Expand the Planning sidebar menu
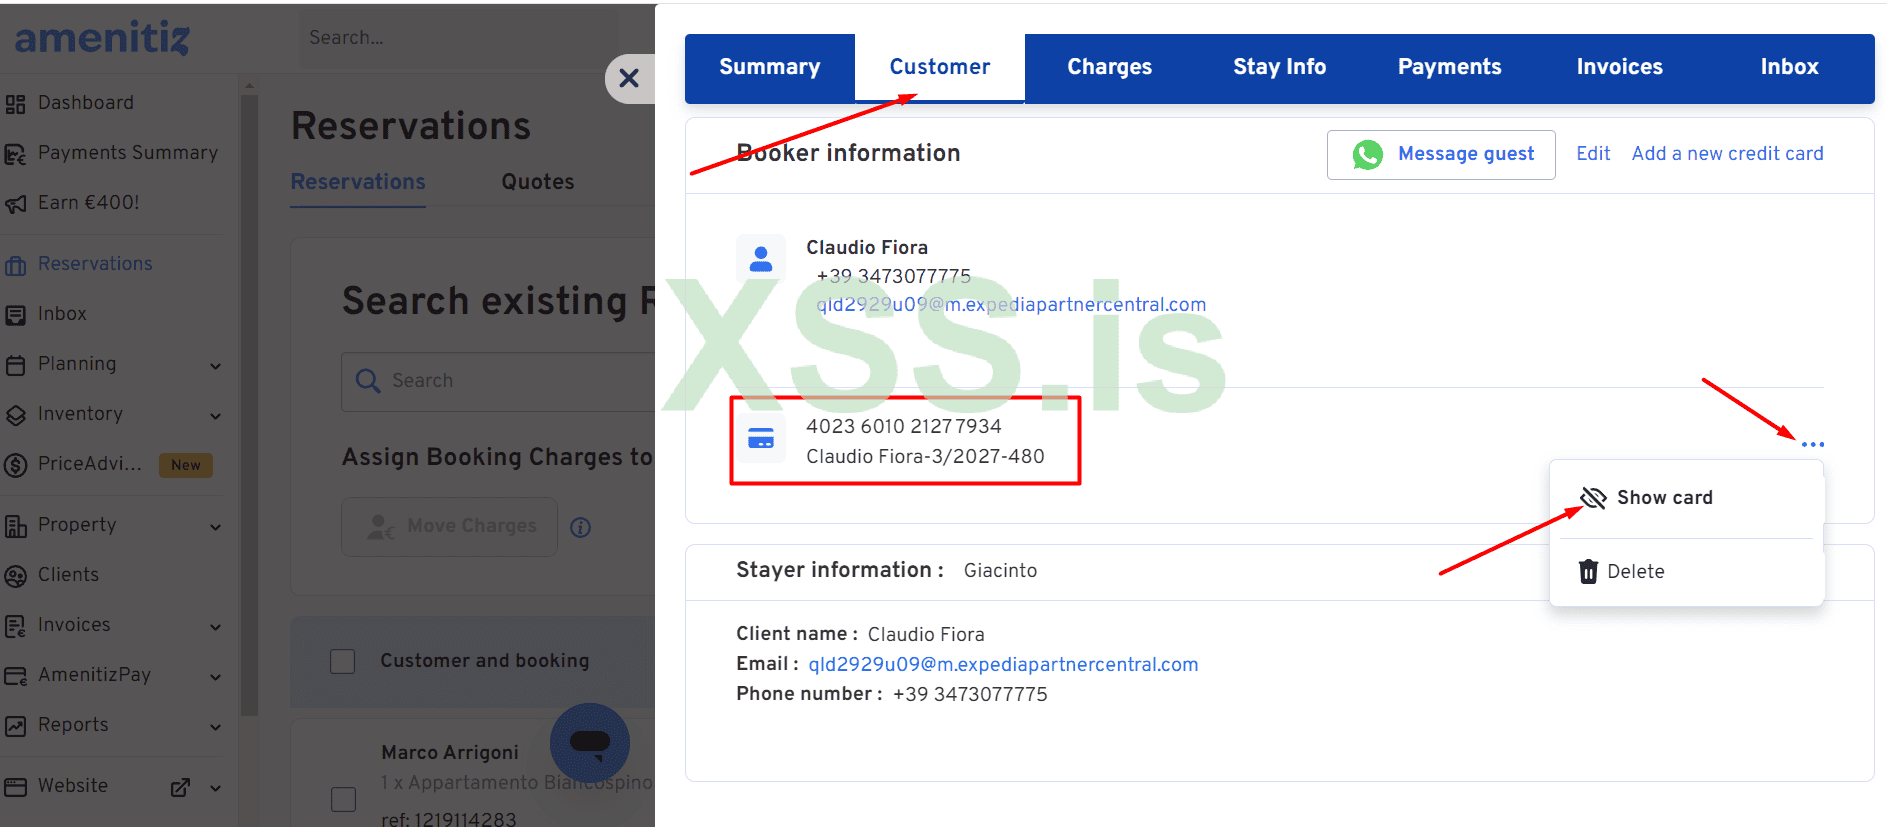 pos(215,366)
